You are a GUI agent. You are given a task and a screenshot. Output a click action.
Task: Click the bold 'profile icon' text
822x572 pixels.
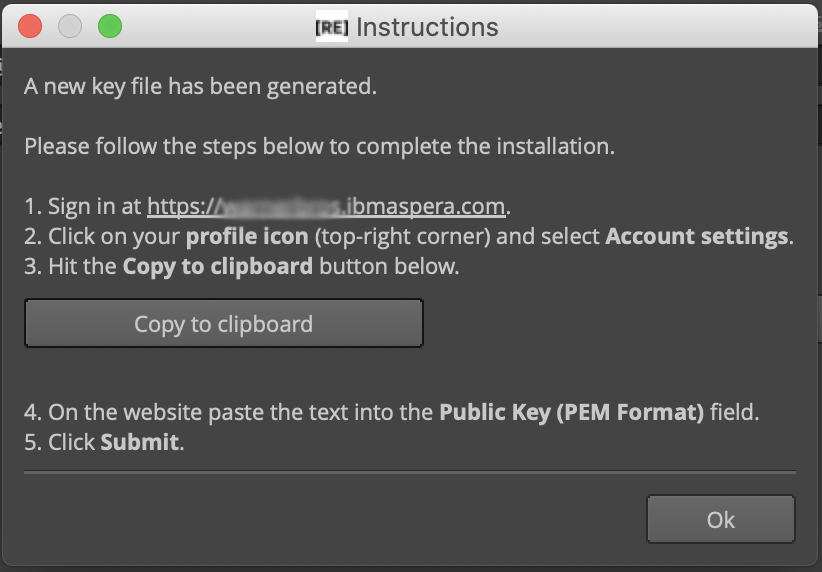[247, 236]
